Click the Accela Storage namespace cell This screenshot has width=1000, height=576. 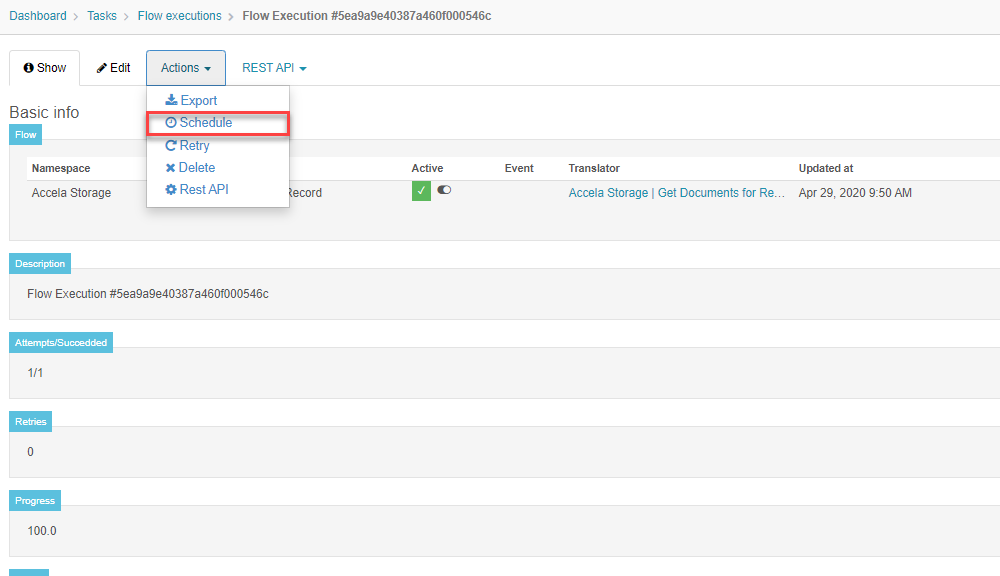(71, 193)
